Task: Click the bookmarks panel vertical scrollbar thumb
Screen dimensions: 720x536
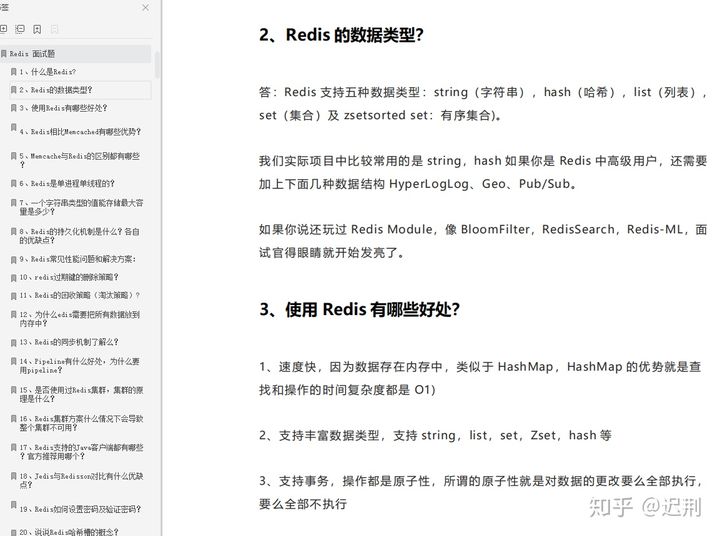Action: pyautogui.click(x=157, y=64)
